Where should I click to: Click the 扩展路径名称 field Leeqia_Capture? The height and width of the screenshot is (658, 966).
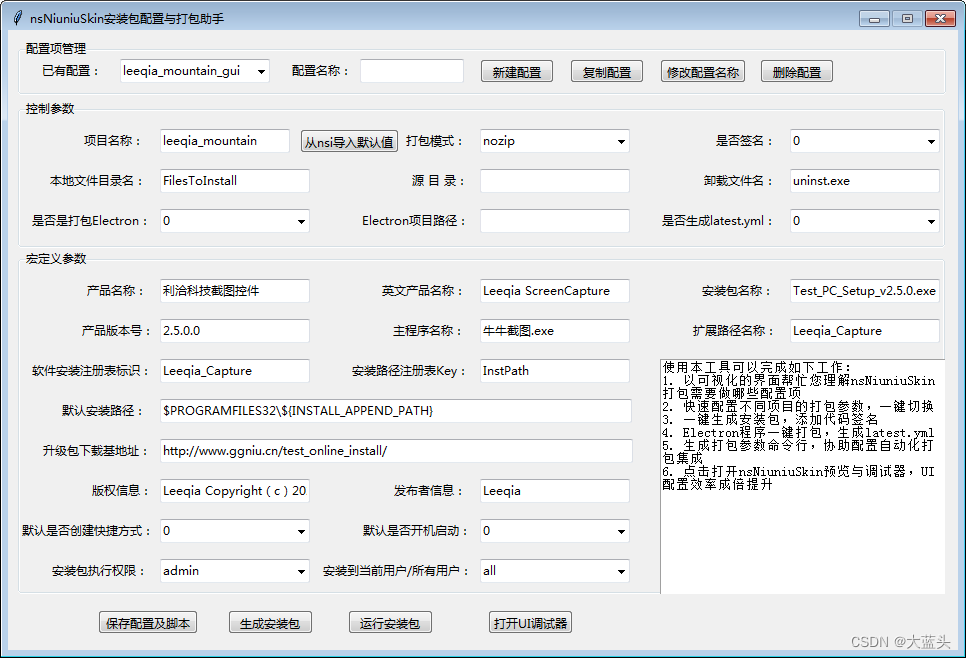point(864,331)
